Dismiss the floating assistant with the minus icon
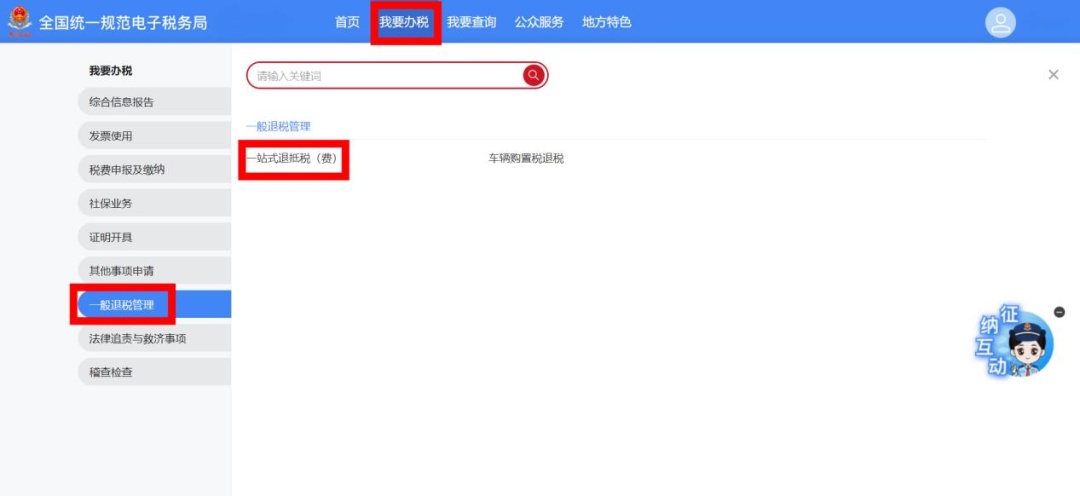This screenshot has height=496, width=1080. pyautogui.click(x=1059, y=312)
